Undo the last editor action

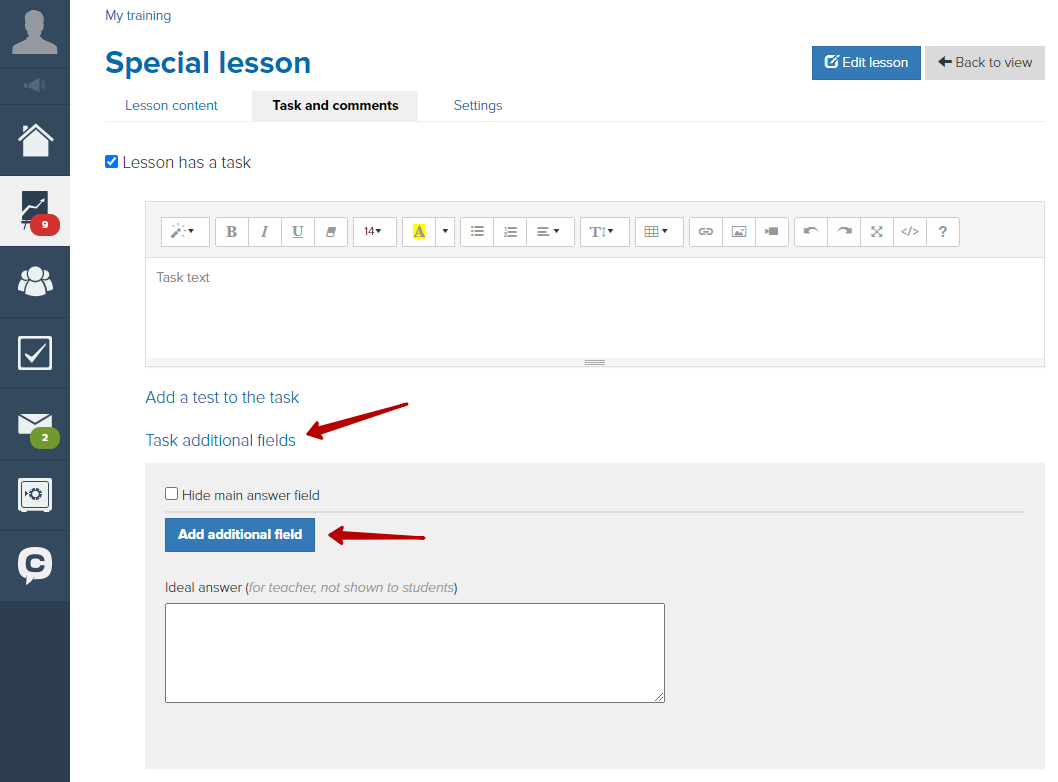point(811,232)
